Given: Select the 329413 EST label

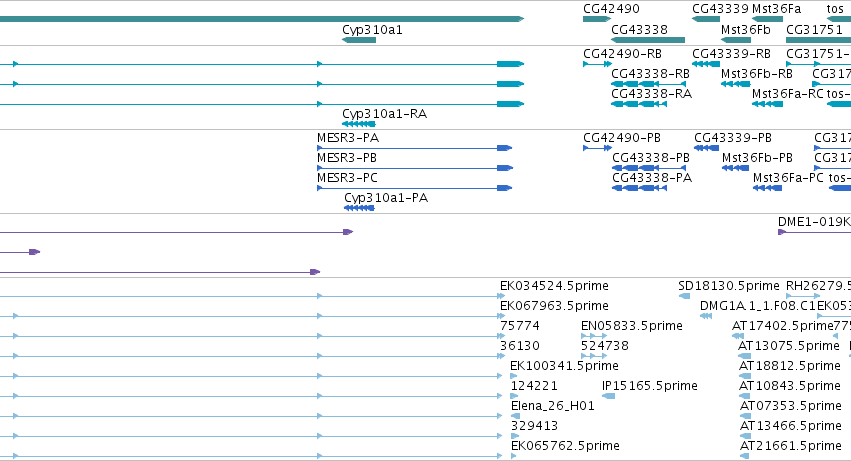Looking at the screenshot, I should click(x=534, y=426).
